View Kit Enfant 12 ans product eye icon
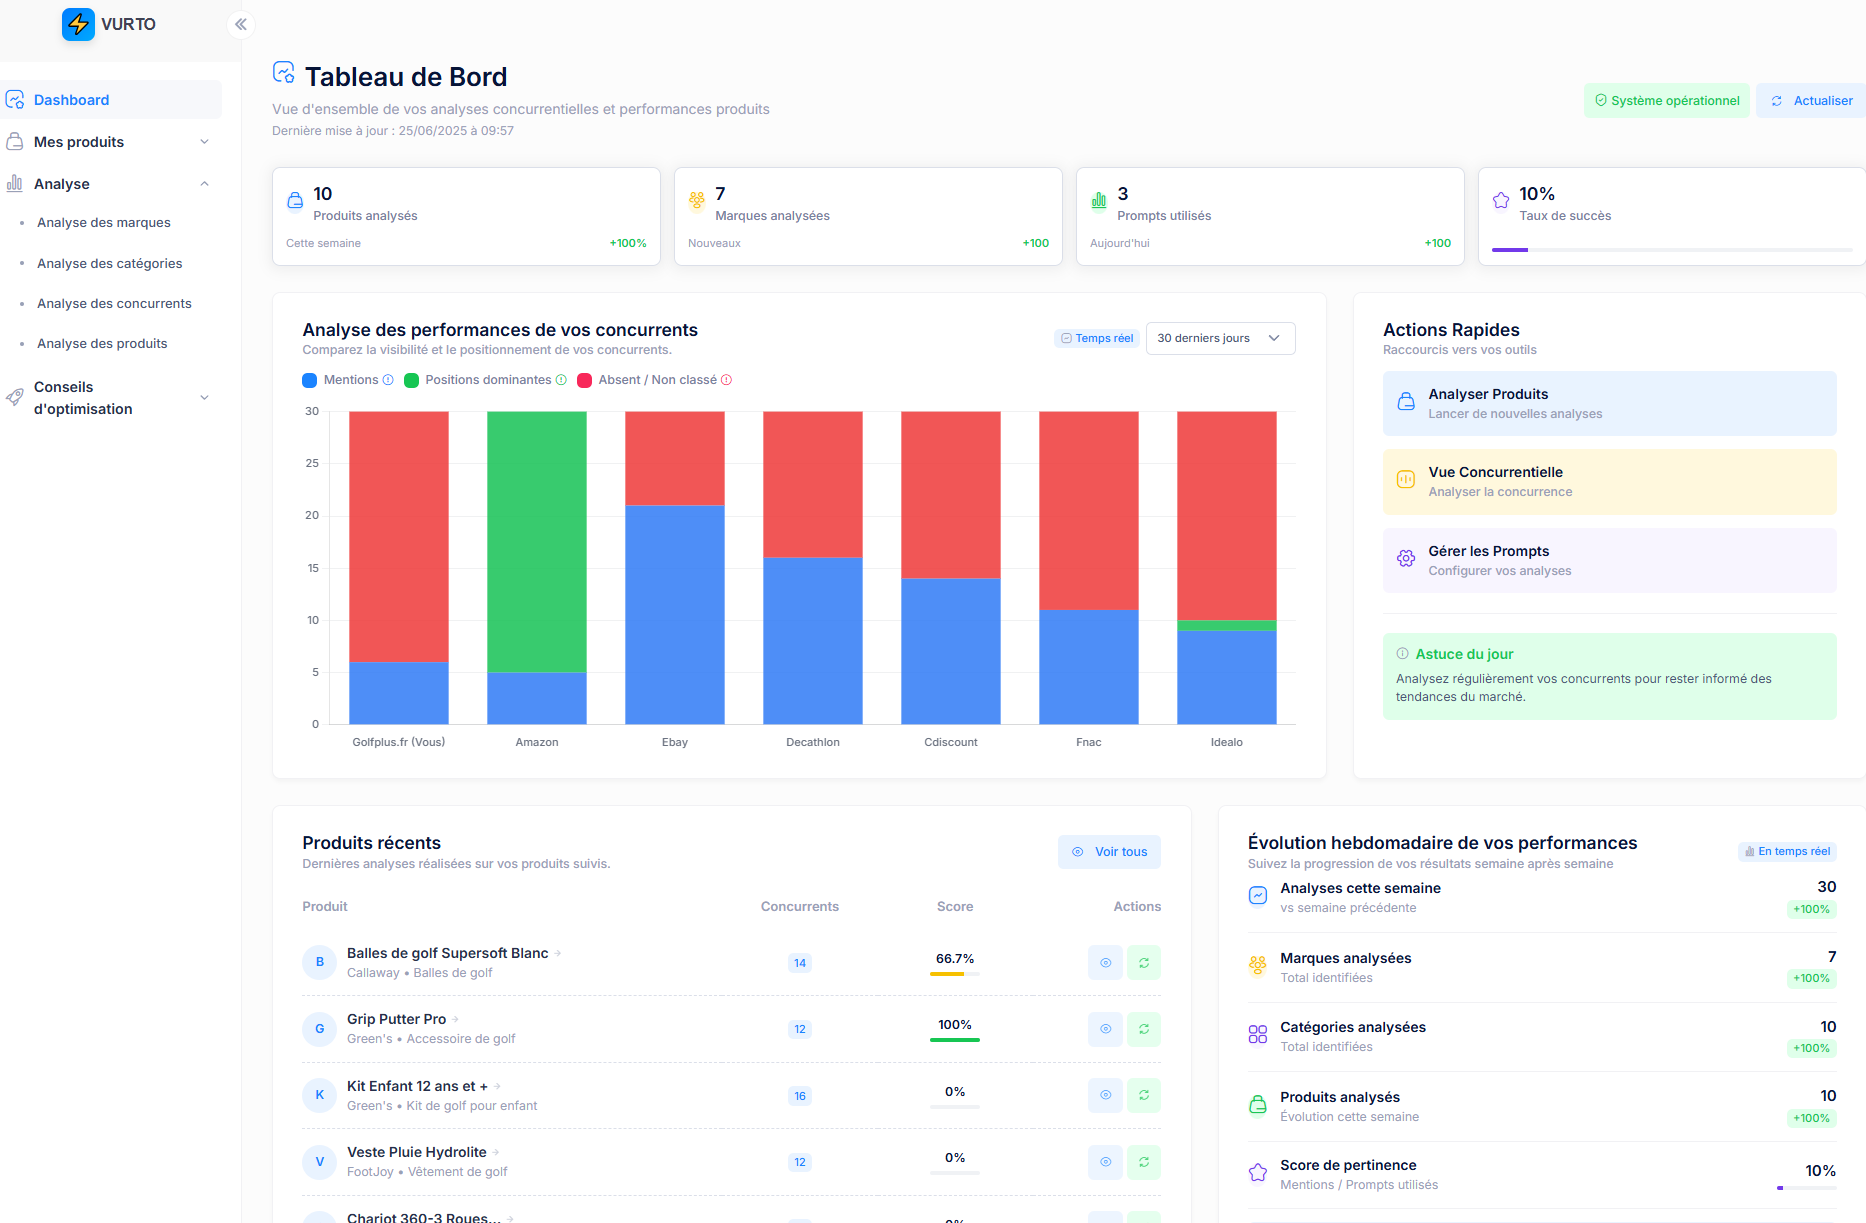The width and height of the screenshot is (1866, 1223). 1105,1096
